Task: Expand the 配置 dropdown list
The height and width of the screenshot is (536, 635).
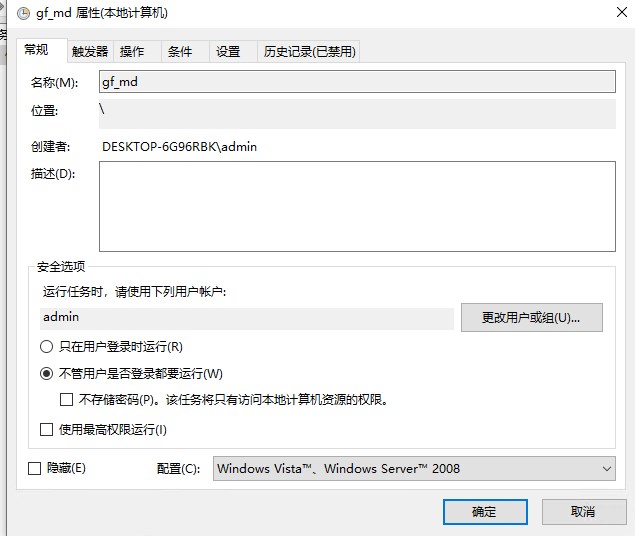Action: [414, 468]
